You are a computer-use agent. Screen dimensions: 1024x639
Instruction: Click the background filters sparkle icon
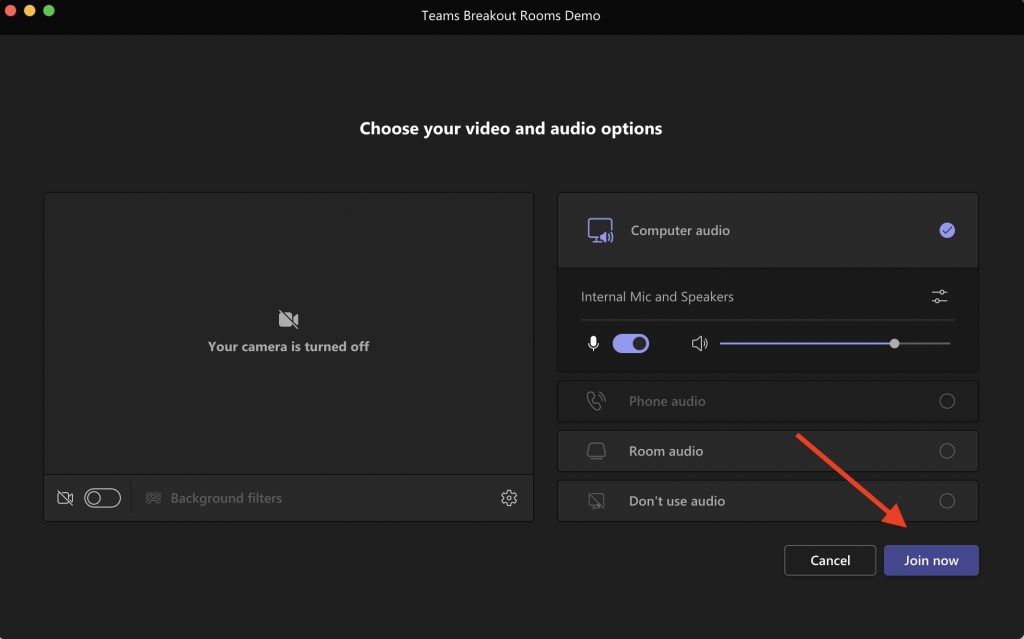[154, 498]
